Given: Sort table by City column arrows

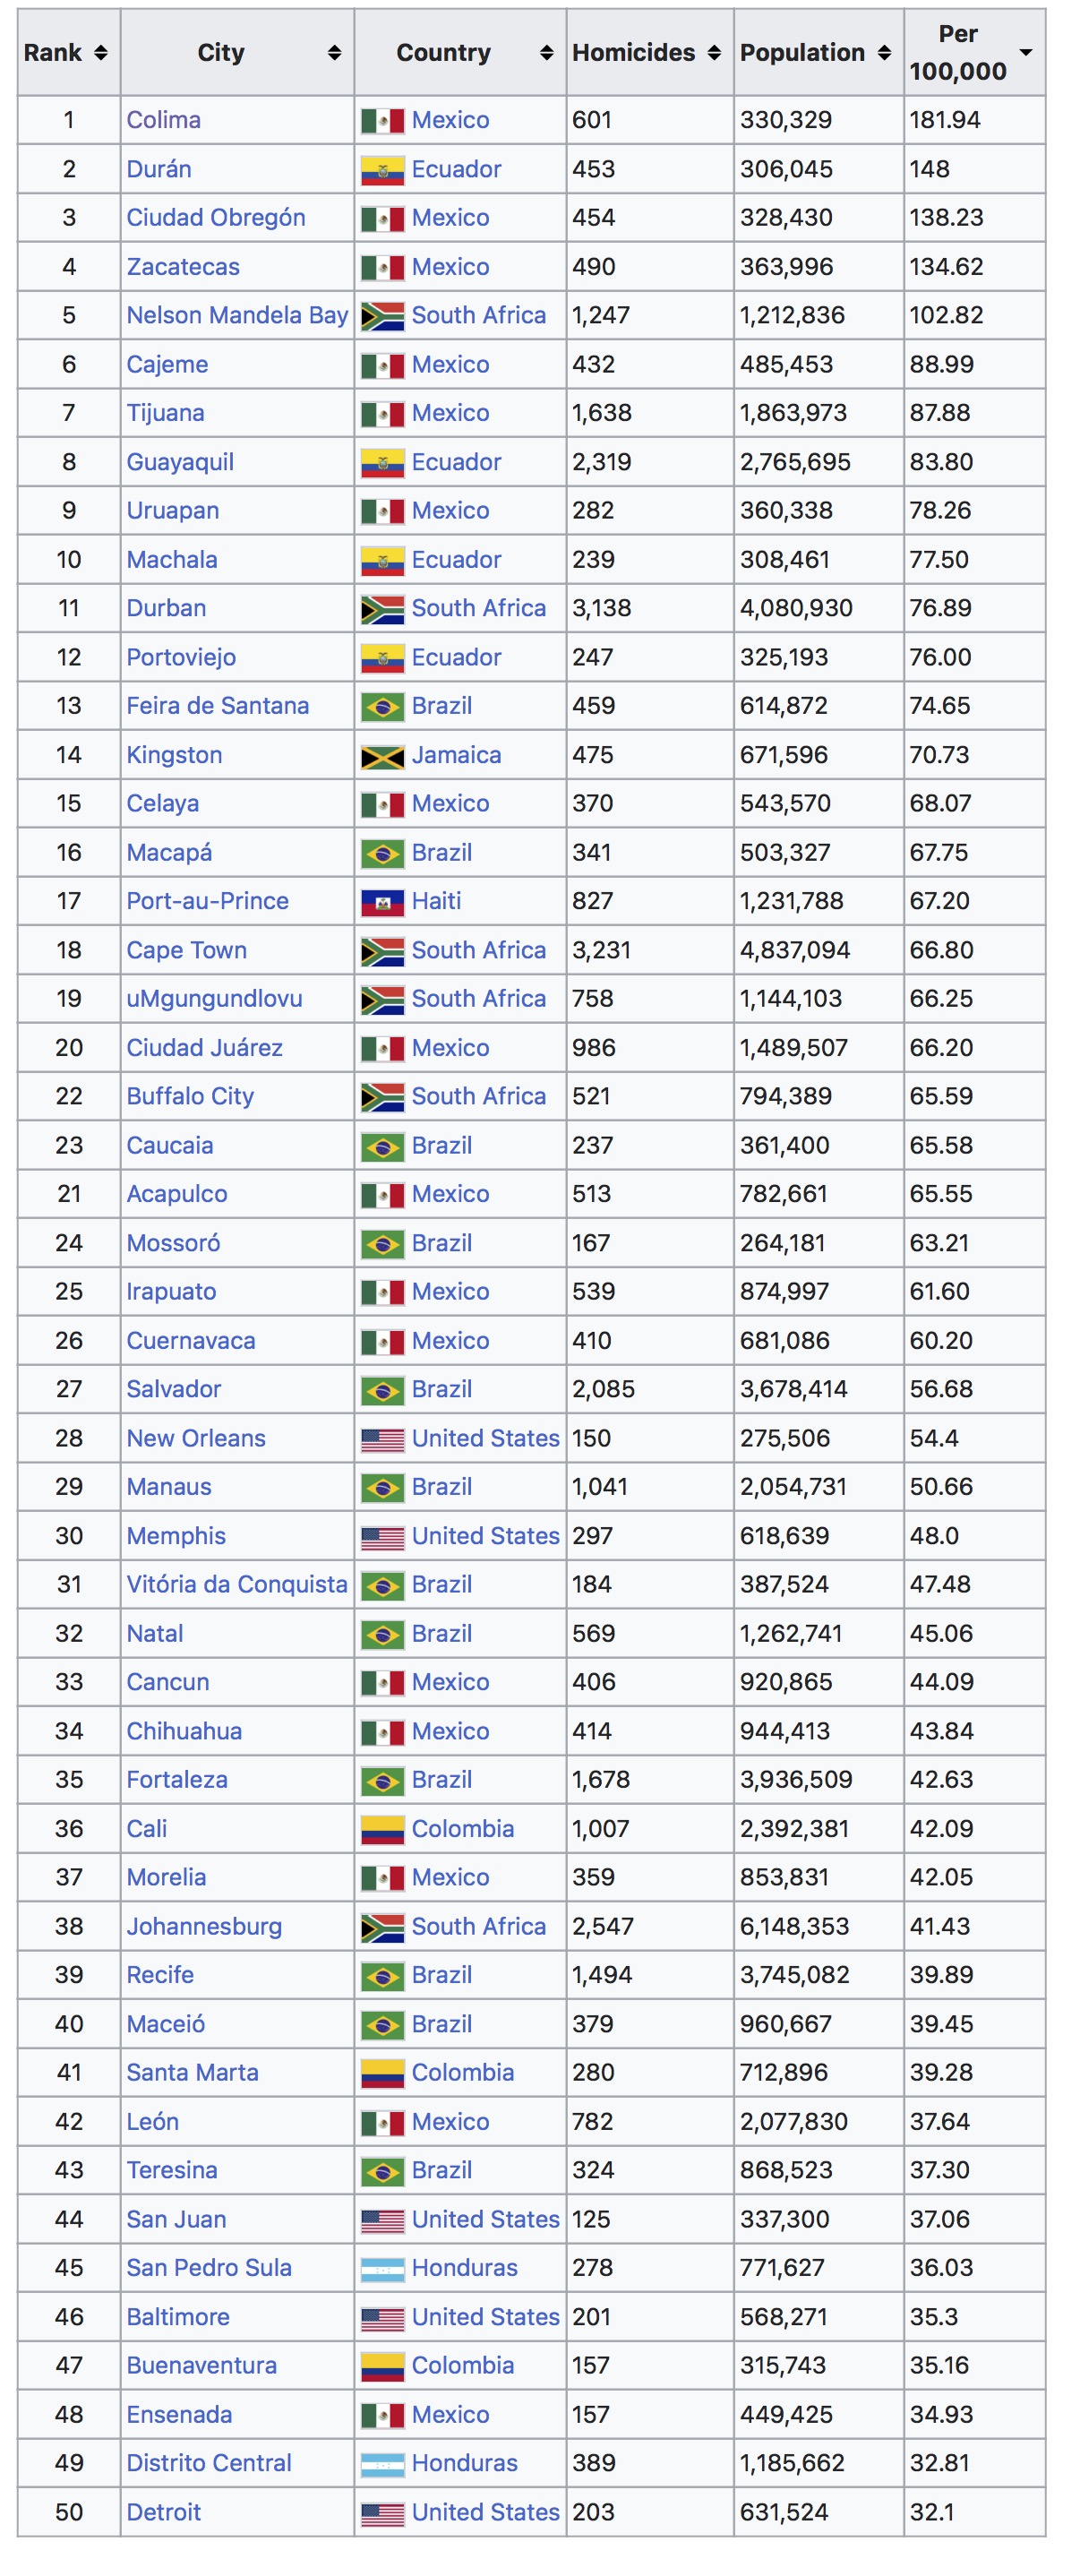Looking at the screenshot, I should click(334, 53).
